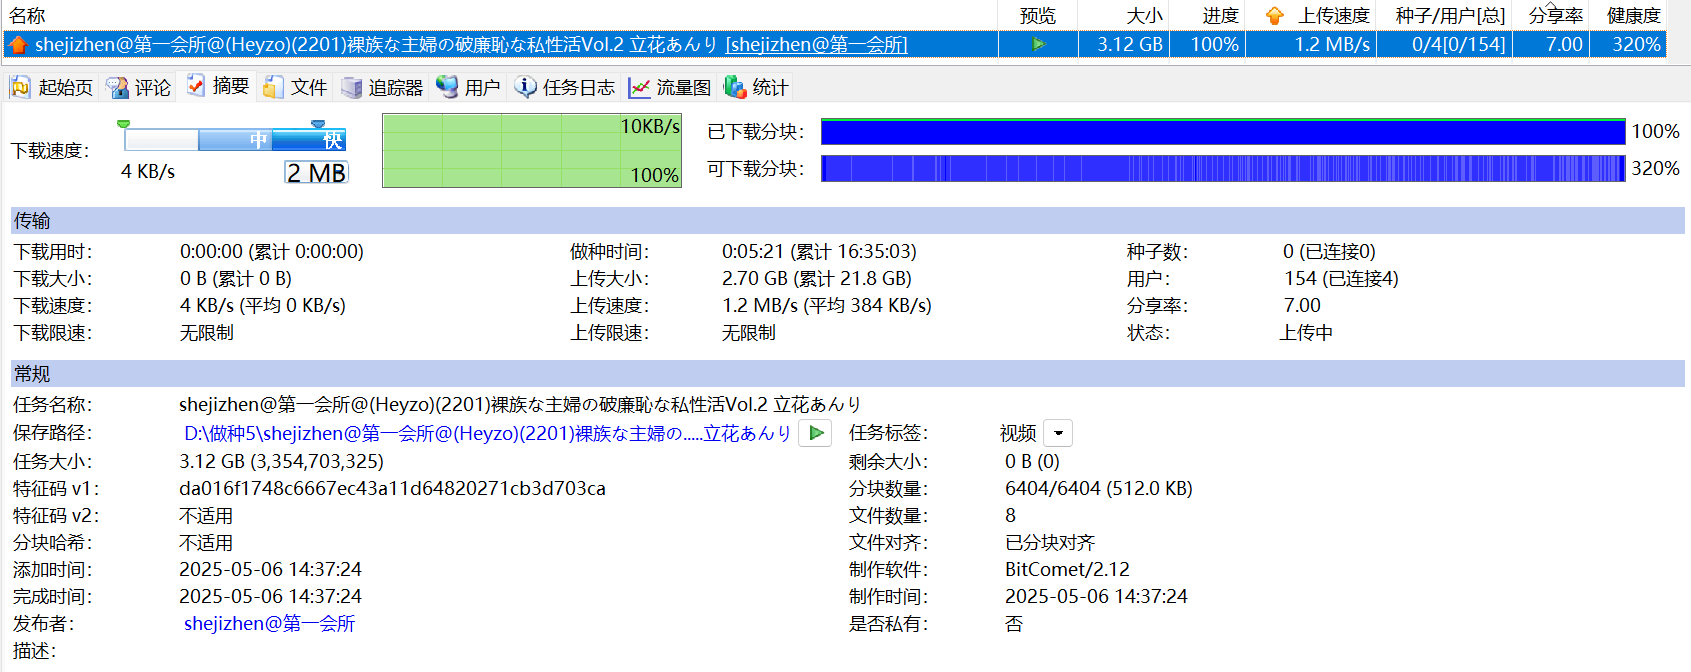
Task: Click the [shejizhen@第一会所] link in task row
Action: click(x=816, y=44)
